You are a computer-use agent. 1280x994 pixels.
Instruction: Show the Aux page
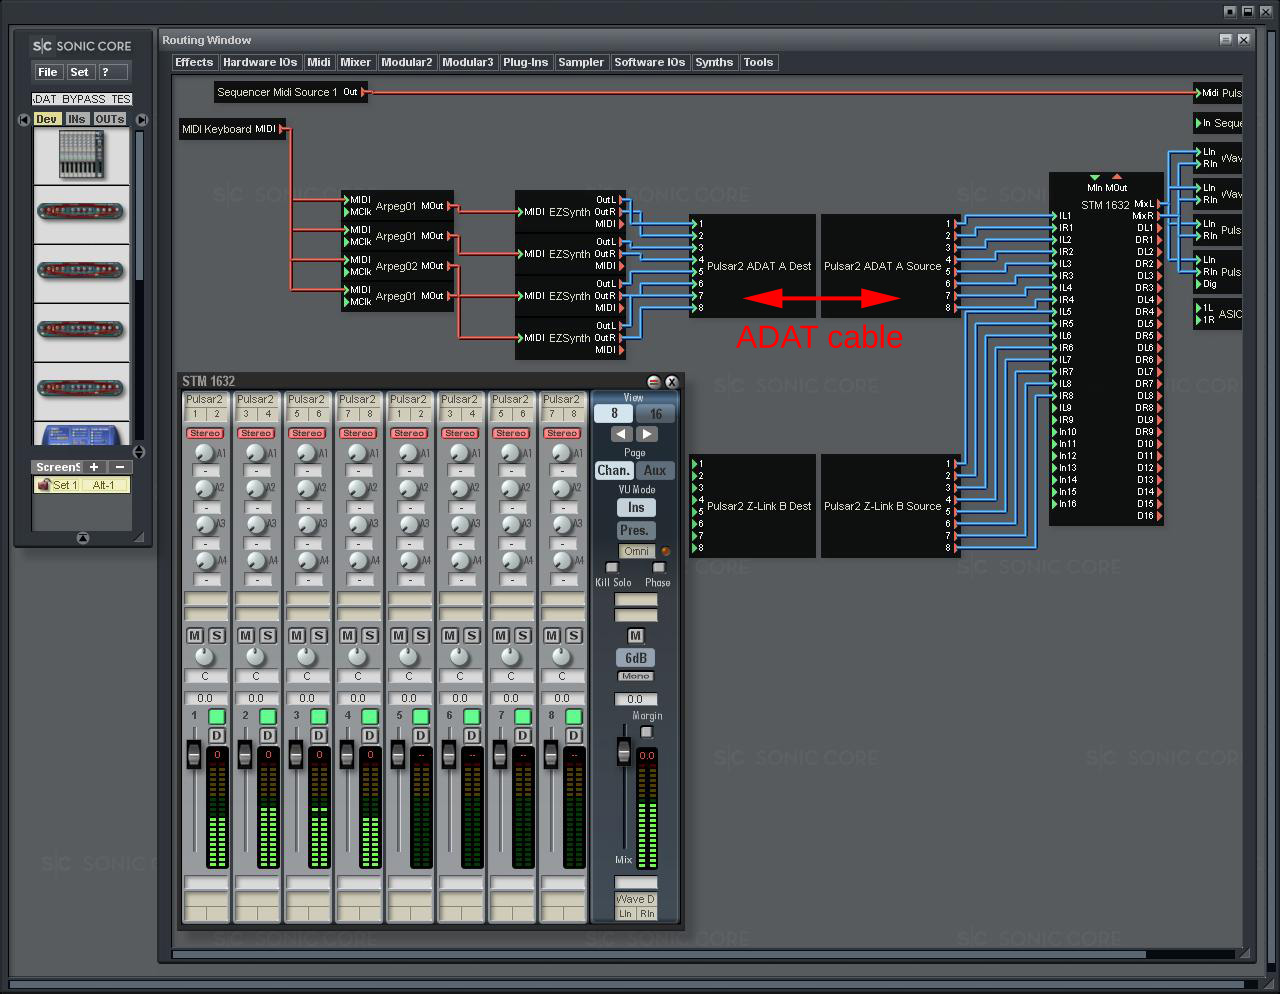click(655, 470)
